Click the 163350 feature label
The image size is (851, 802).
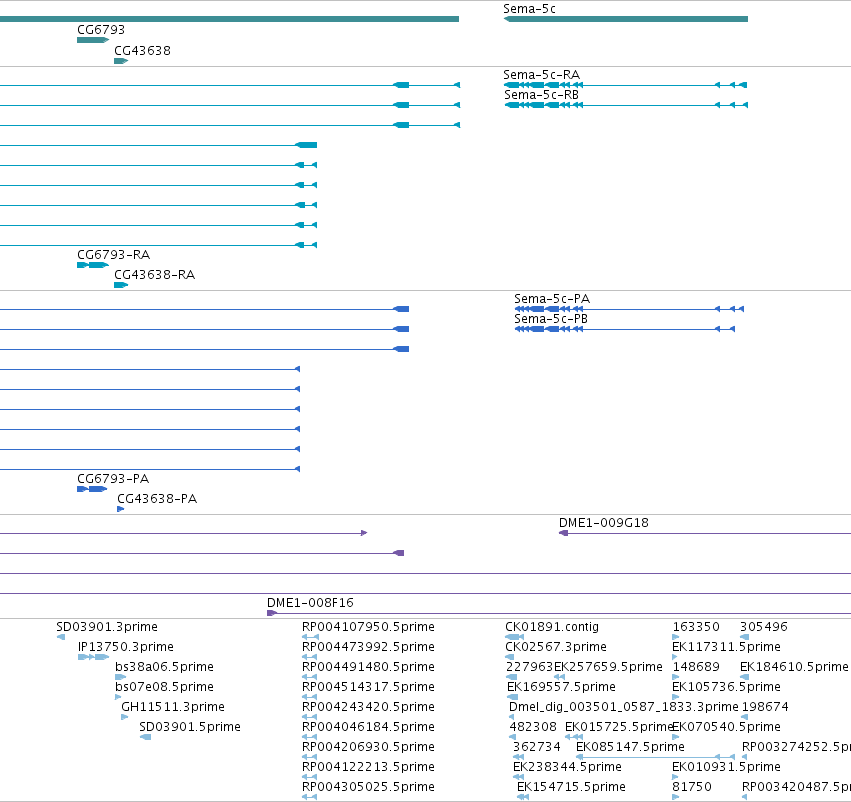coord(696,627)
